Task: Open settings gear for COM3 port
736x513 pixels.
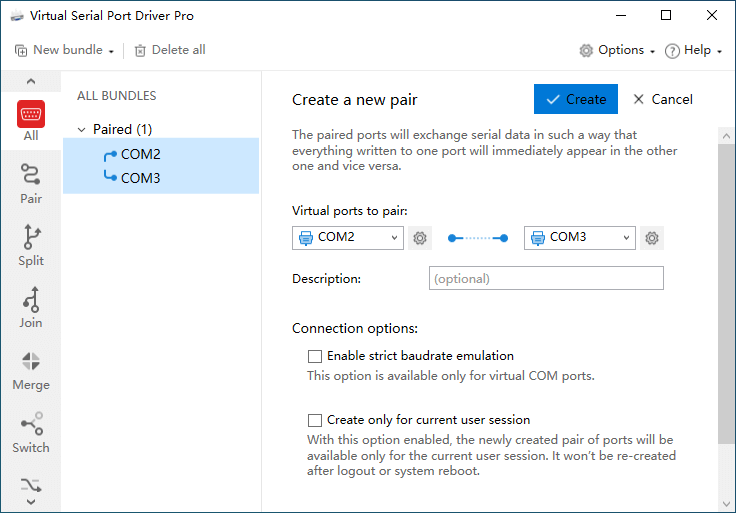Action: tap(652, 238)
